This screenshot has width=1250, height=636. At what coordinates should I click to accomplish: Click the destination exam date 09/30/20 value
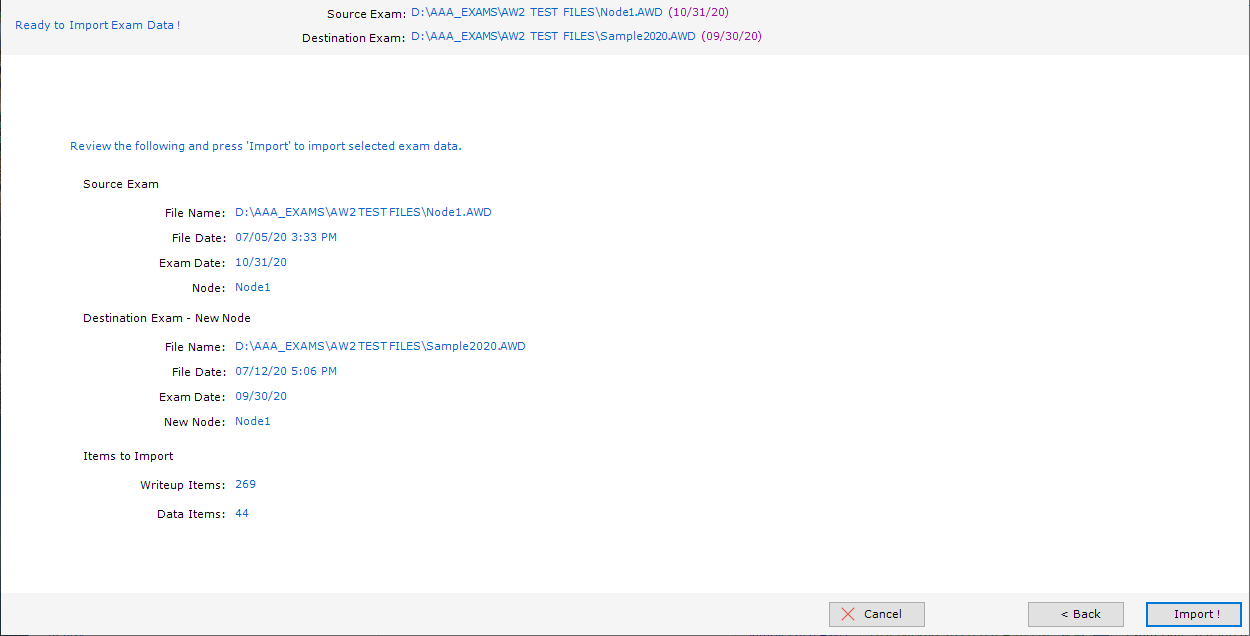260,397
